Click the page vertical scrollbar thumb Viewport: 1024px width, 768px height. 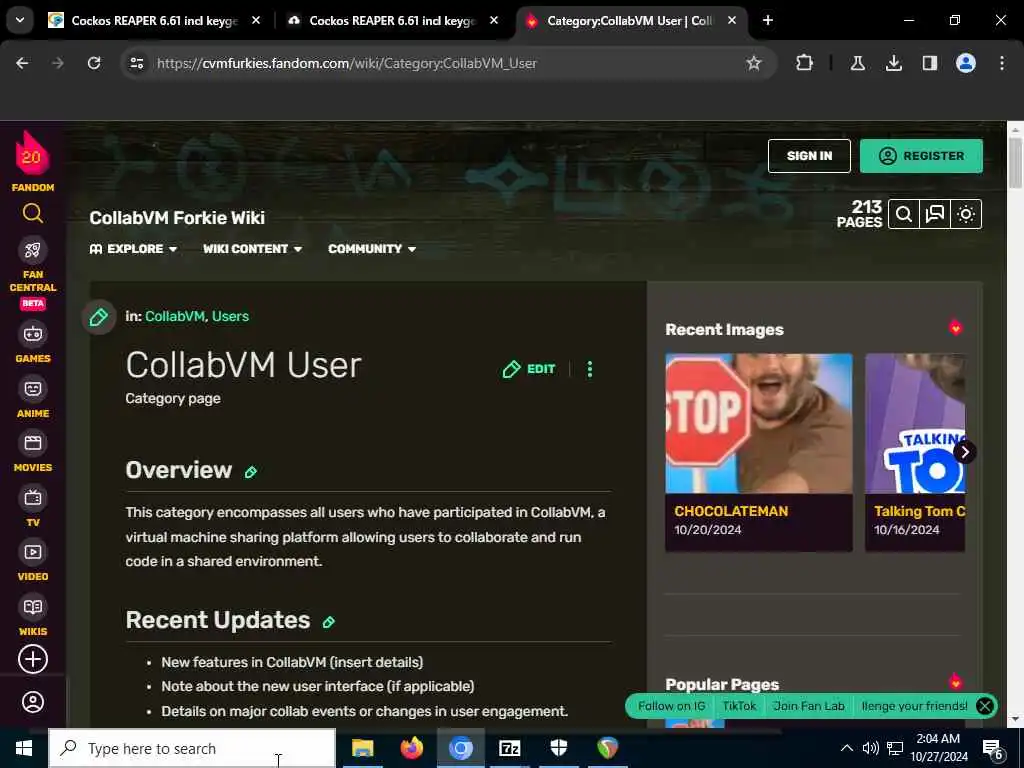coord(1015,163)
